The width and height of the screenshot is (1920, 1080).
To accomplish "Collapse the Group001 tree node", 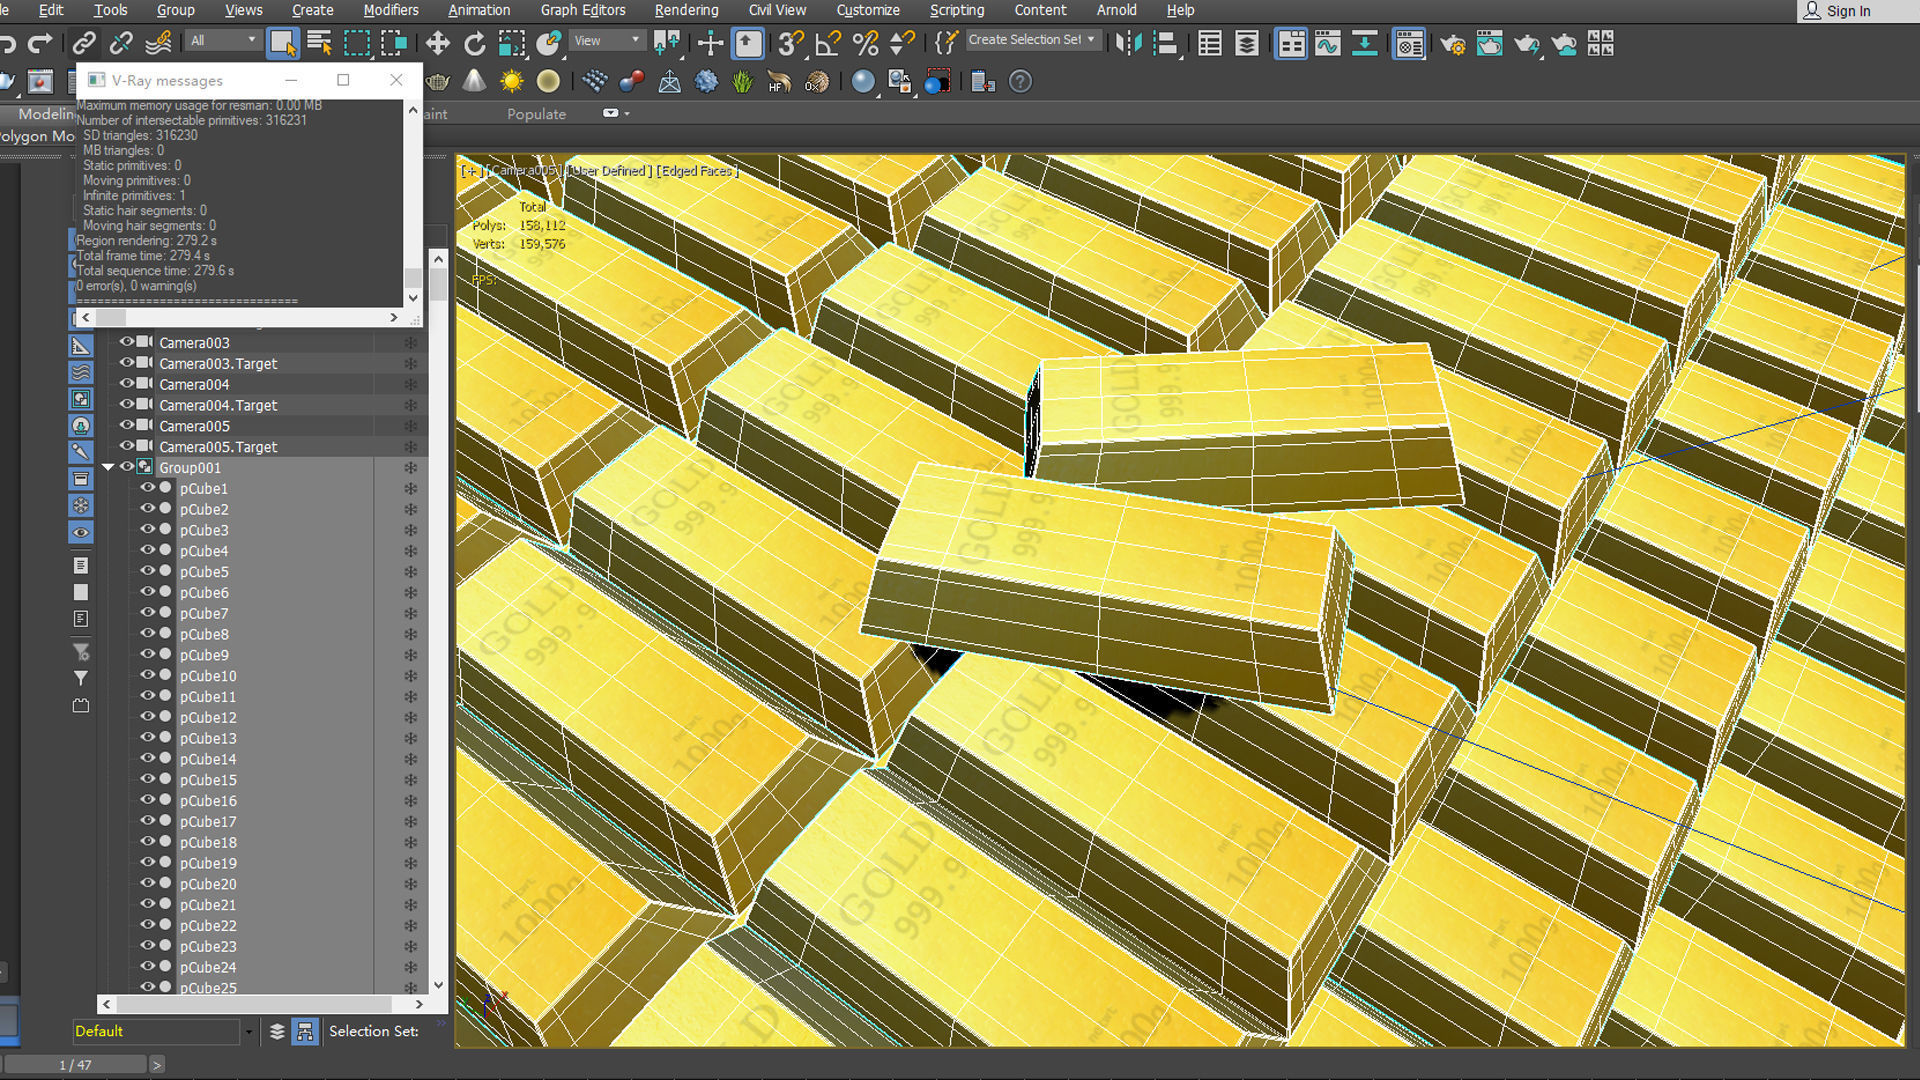I will (x=108, y=467).
